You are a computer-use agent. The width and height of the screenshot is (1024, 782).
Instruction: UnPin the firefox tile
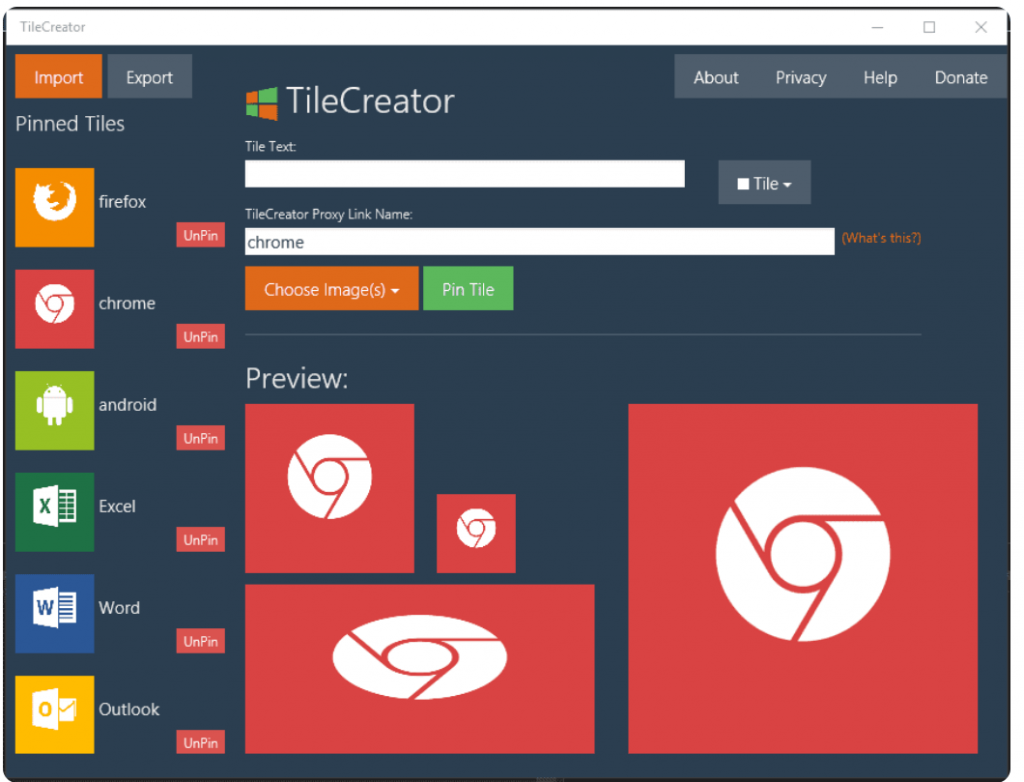point(200,235)
